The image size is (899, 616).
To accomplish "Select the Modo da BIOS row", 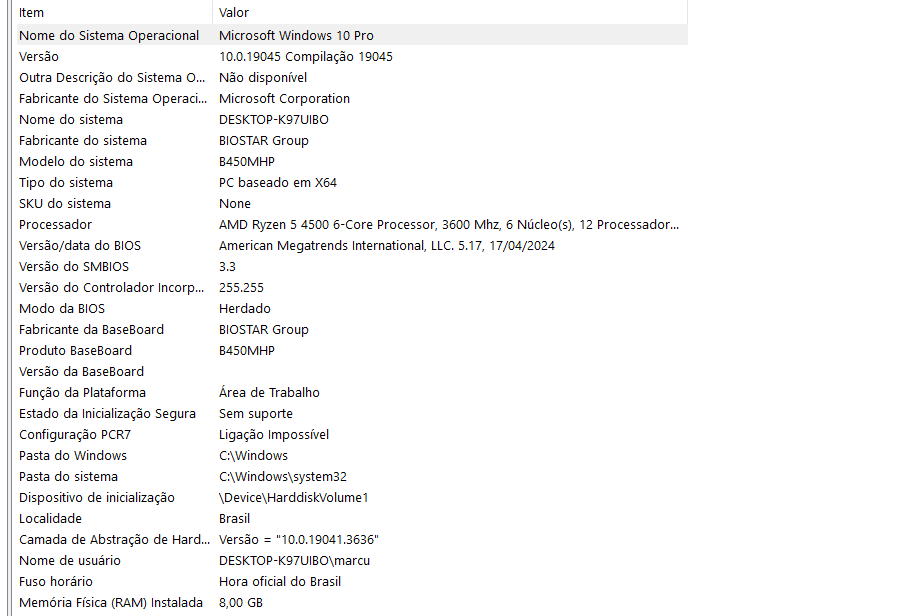I will pyautogui.click(x=352, y=309).
